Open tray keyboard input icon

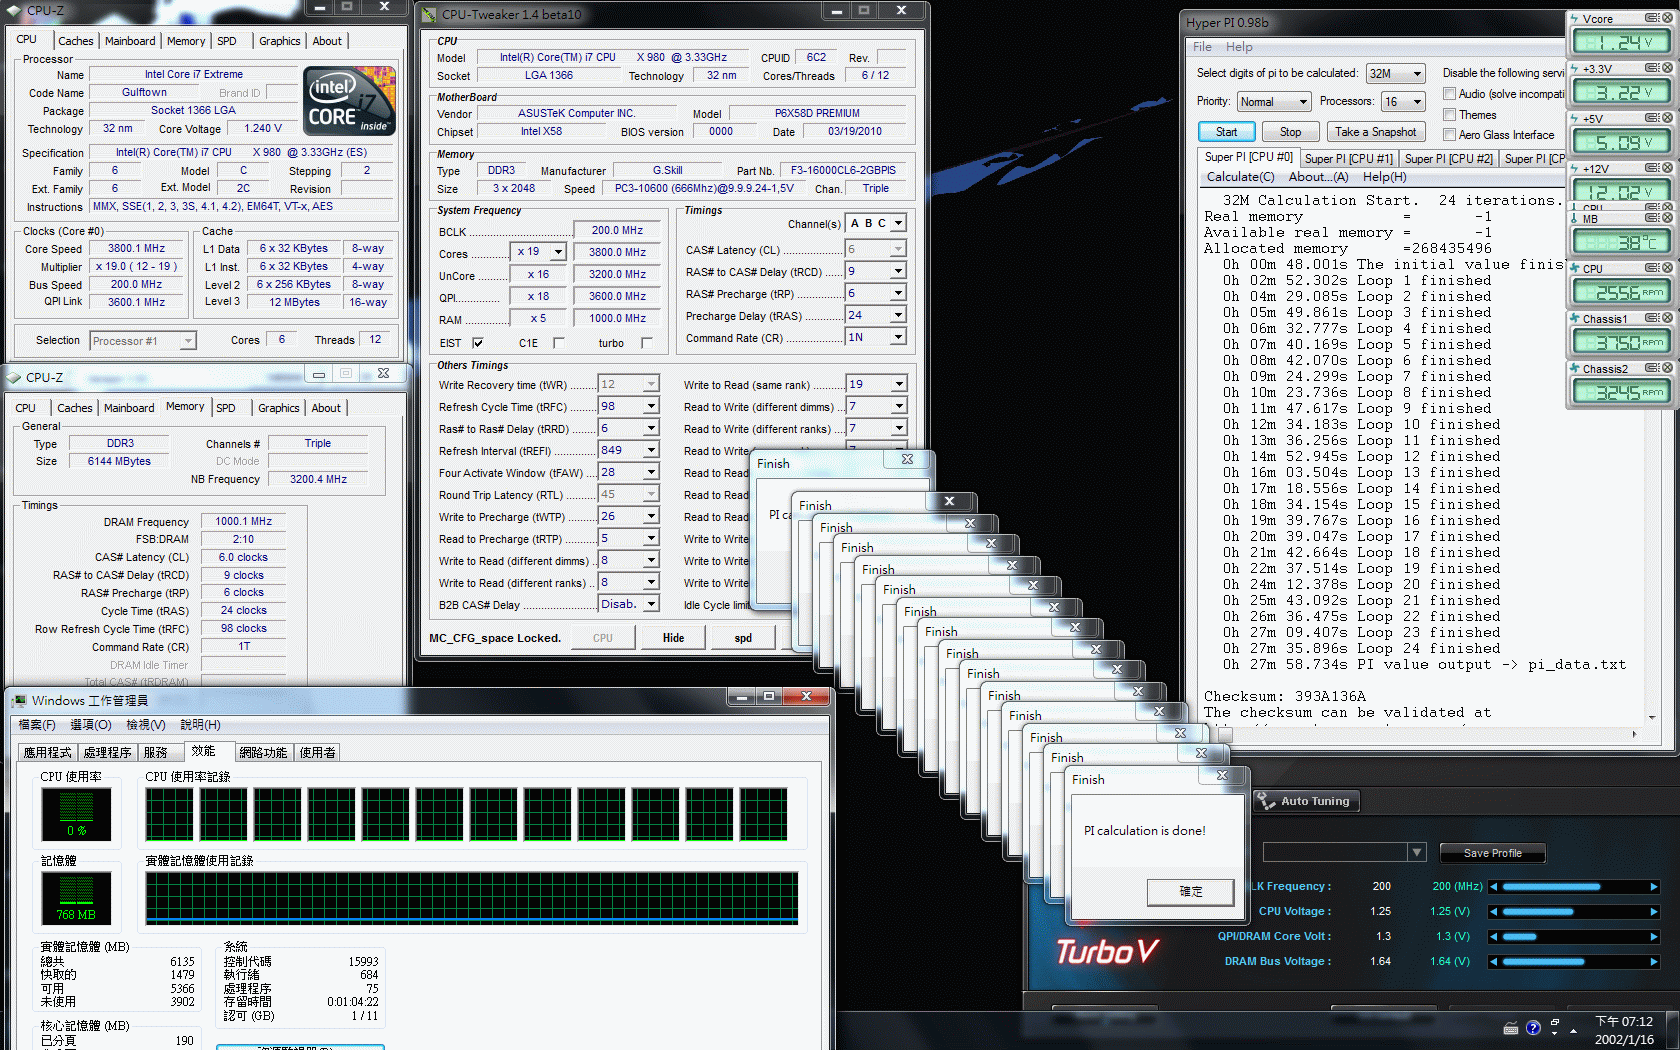1511,1028
